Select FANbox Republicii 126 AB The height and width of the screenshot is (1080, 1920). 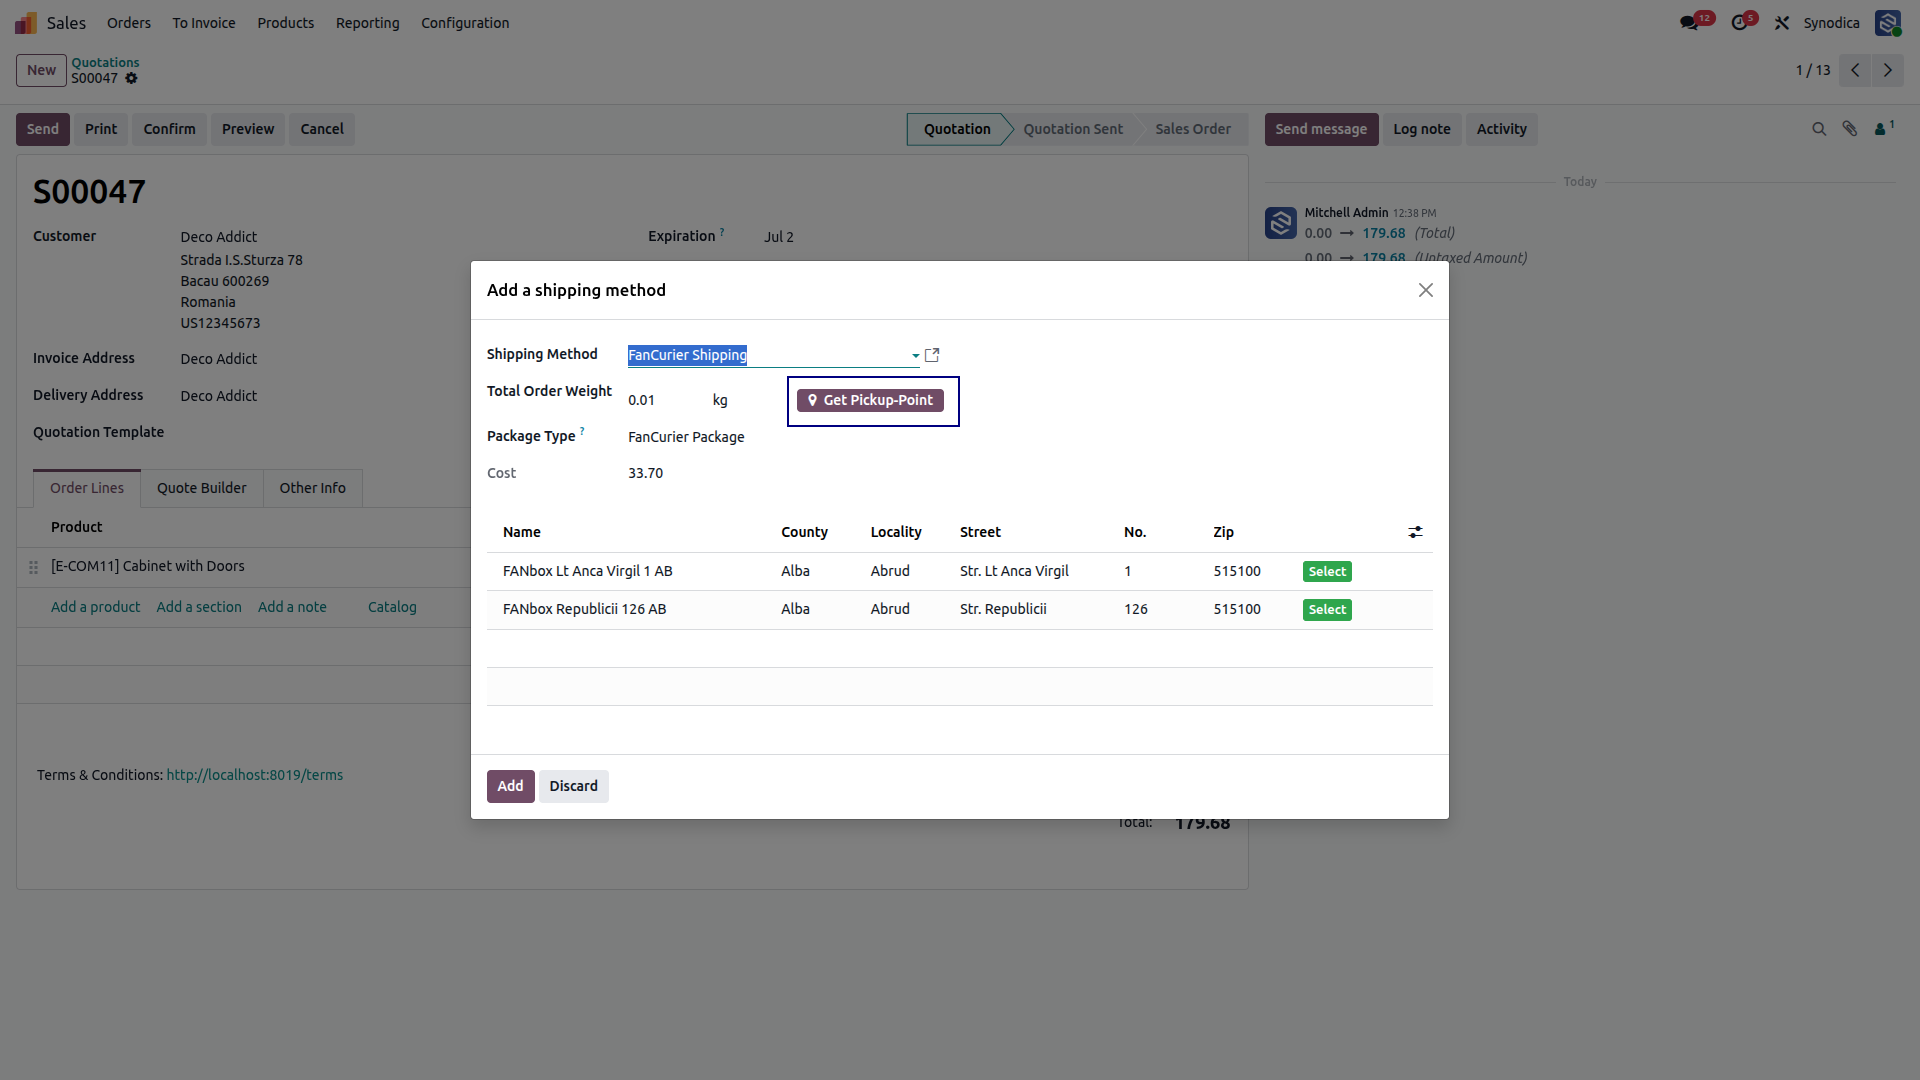pos(1327,610)
